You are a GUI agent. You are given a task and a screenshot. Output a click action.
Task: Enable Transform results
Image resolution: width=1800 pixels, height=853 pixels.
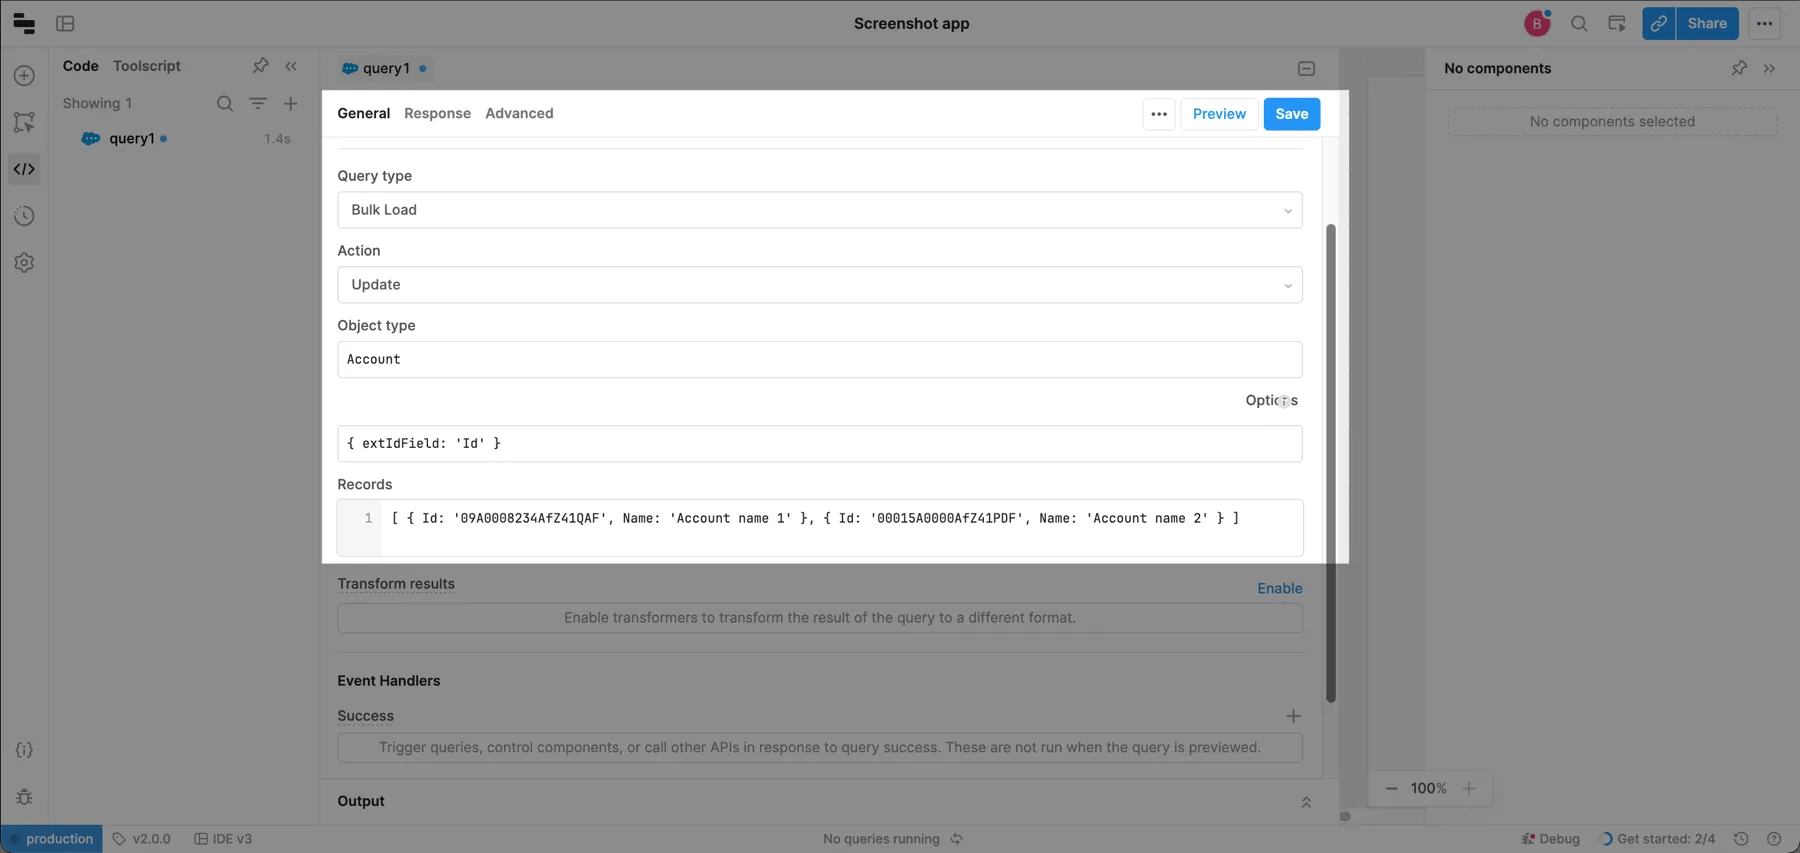[1280, 588]
